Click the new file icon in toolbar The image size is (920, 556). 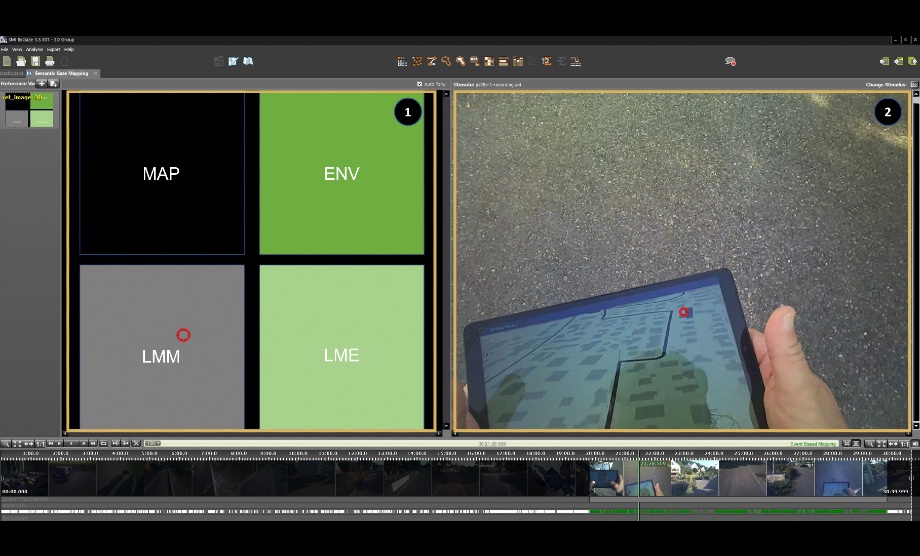tap(7, 61)
